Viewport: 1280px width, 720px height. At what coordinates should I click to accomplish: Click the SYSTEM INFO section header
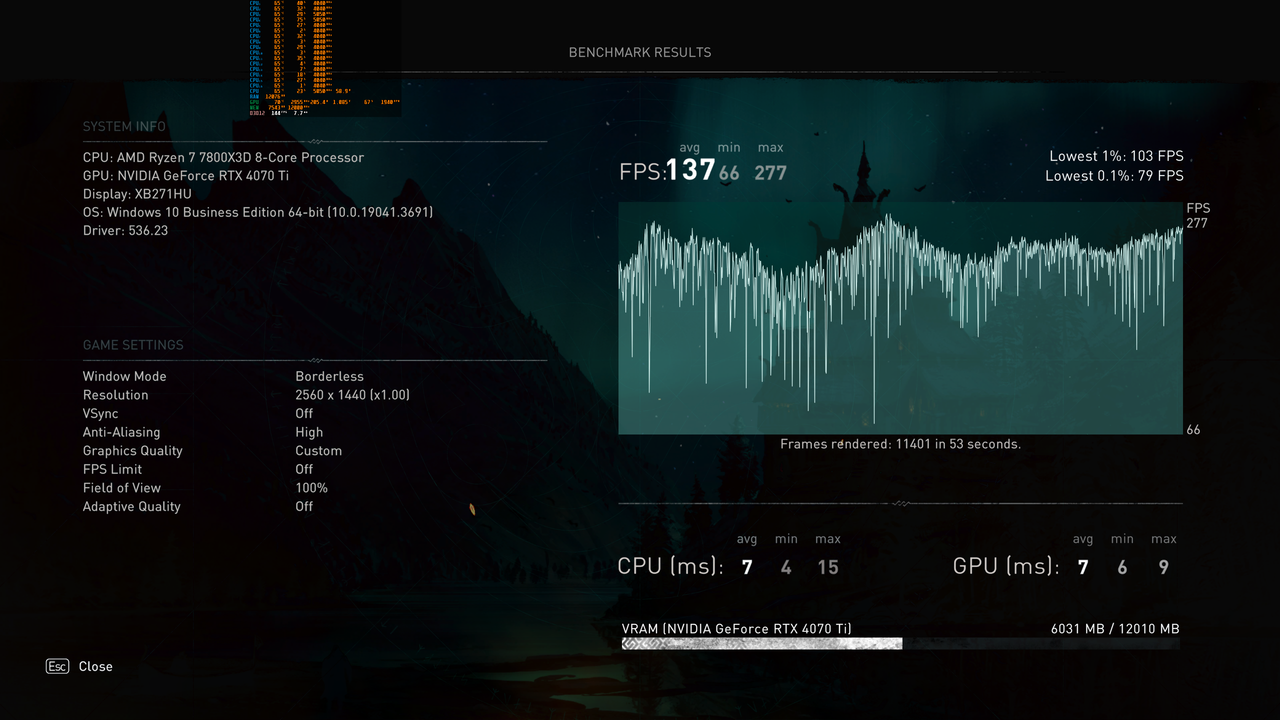[124, 127]
